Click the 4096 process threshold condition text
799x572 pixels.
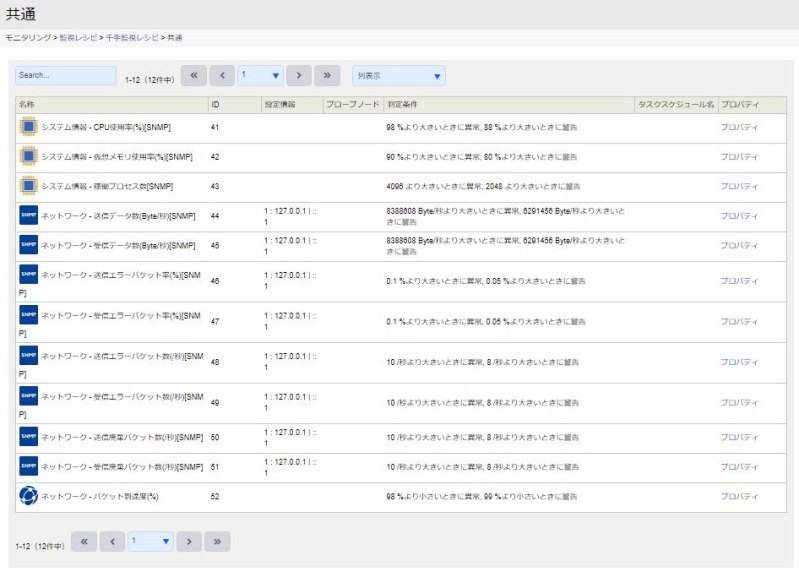pos(483,186)
